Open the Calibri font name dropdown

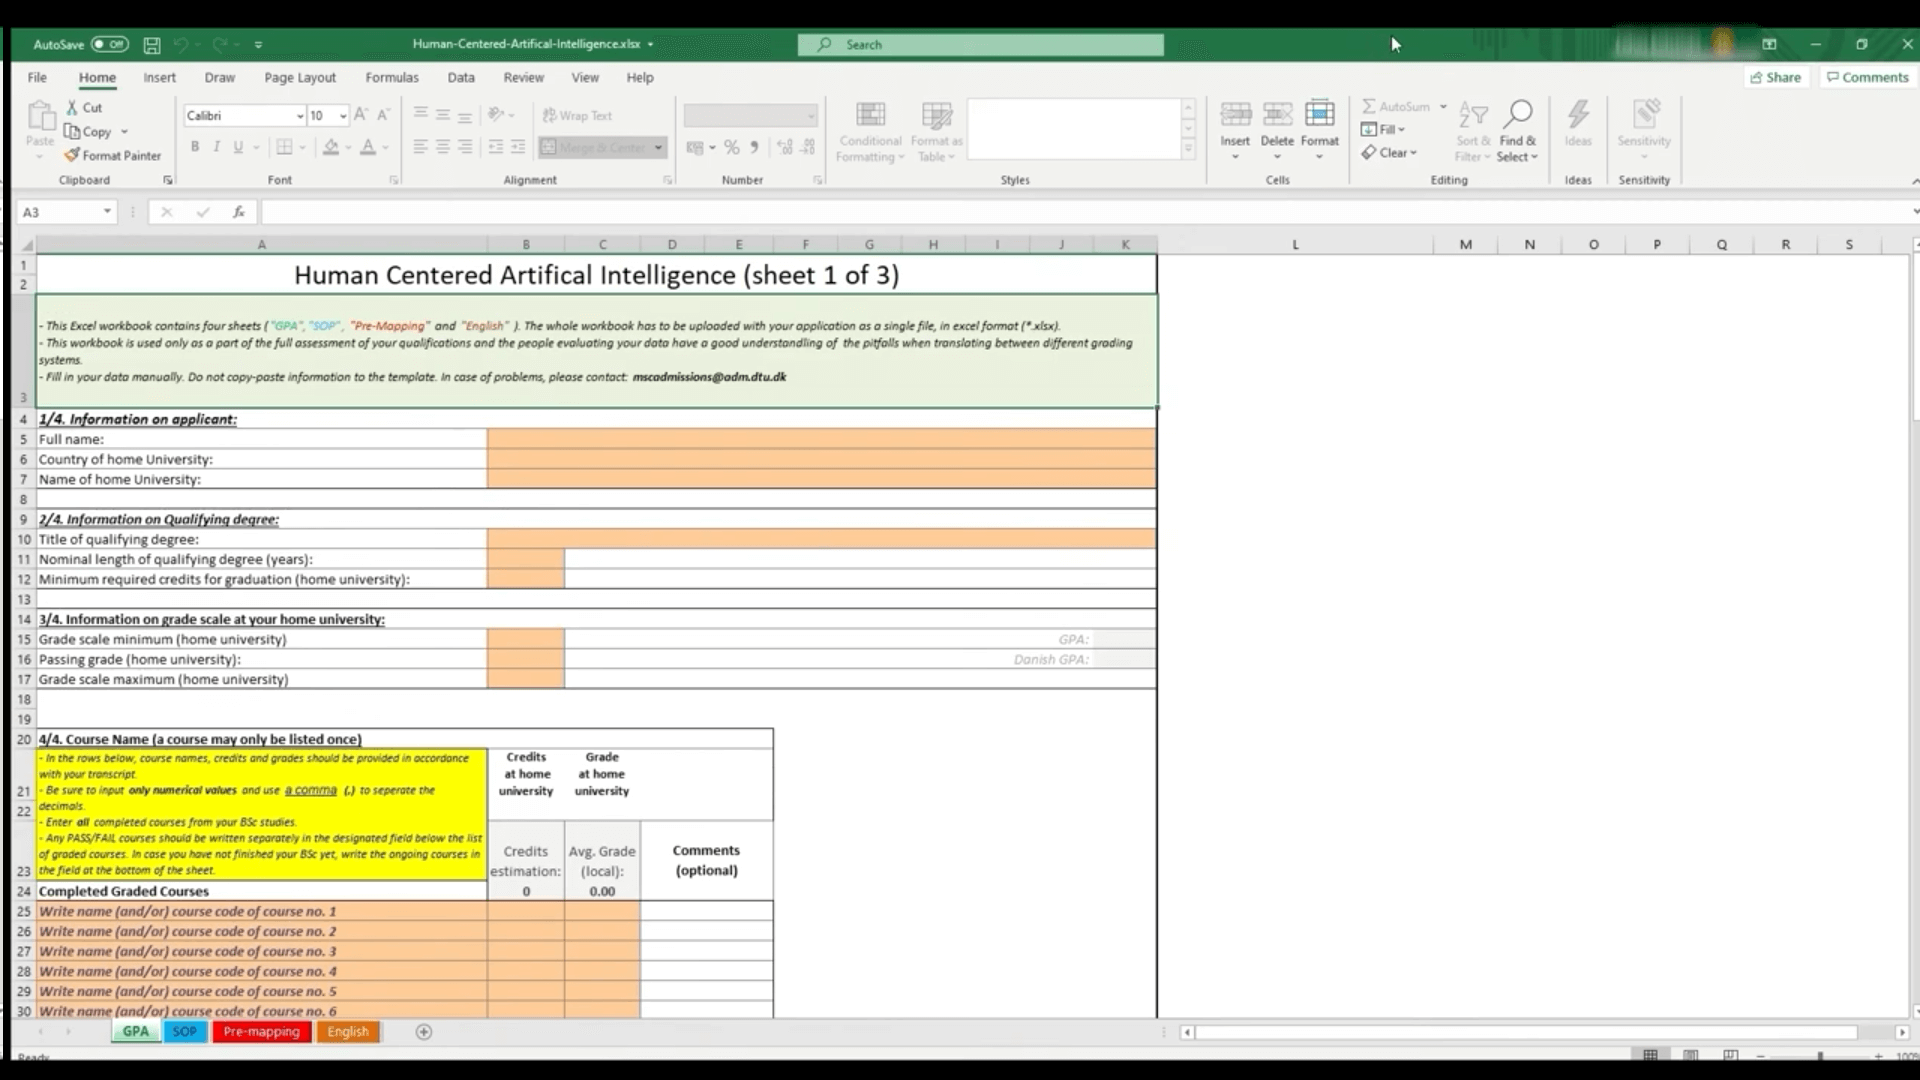coord(299,116)
